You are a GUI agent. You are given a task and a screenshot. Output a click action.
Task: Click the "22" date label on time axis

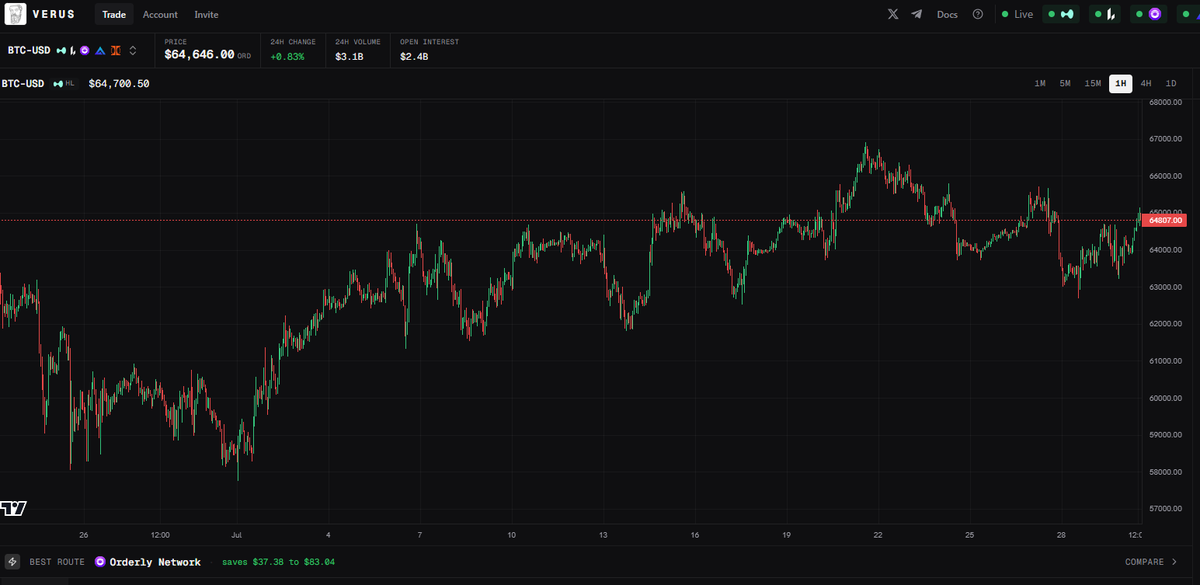click(x=877, y=535)
